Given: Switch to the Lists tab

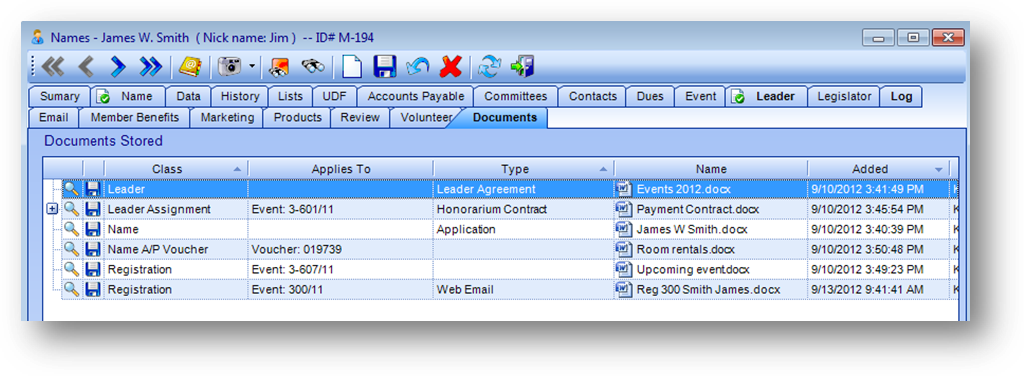Looking at the screenshot, I should point(290,97).
